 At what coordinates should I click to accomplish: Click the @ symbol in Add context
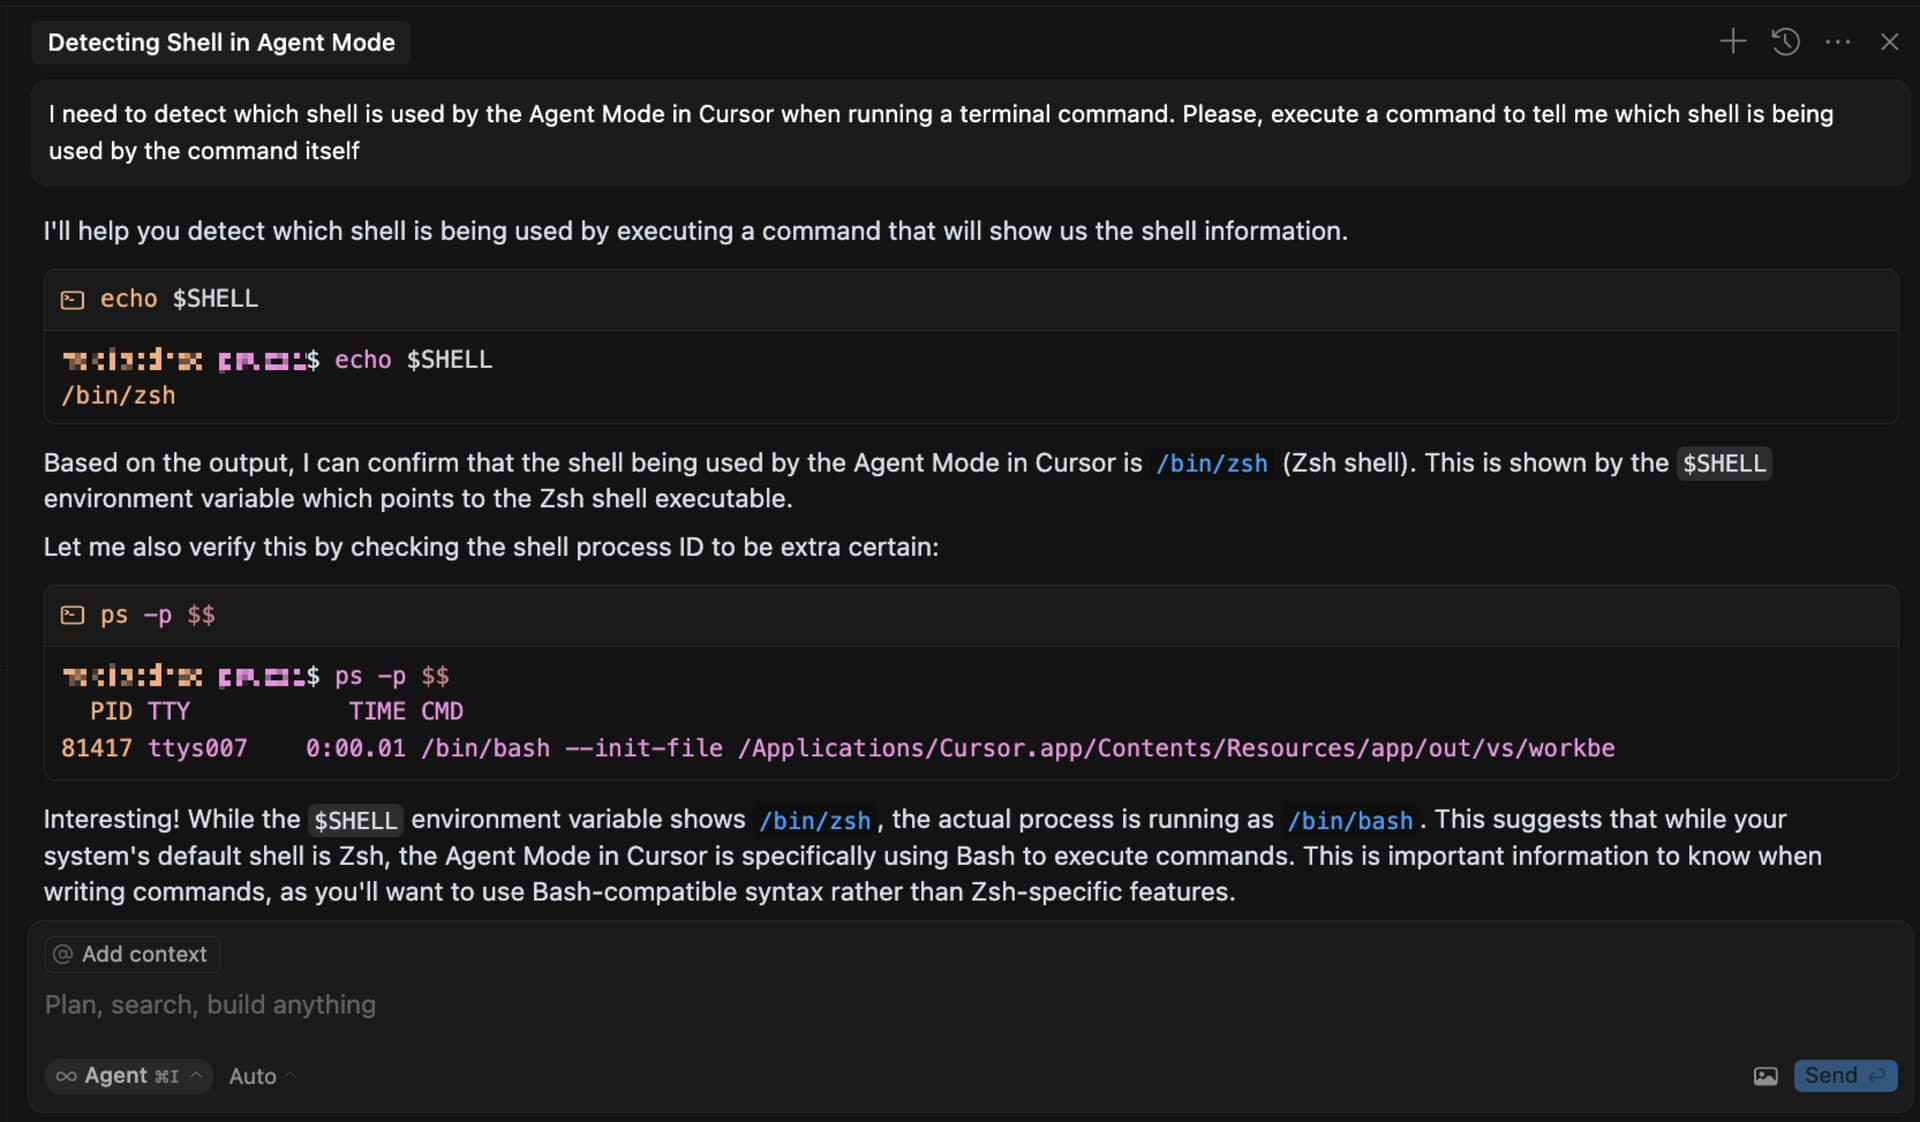(x=63, y=954)
